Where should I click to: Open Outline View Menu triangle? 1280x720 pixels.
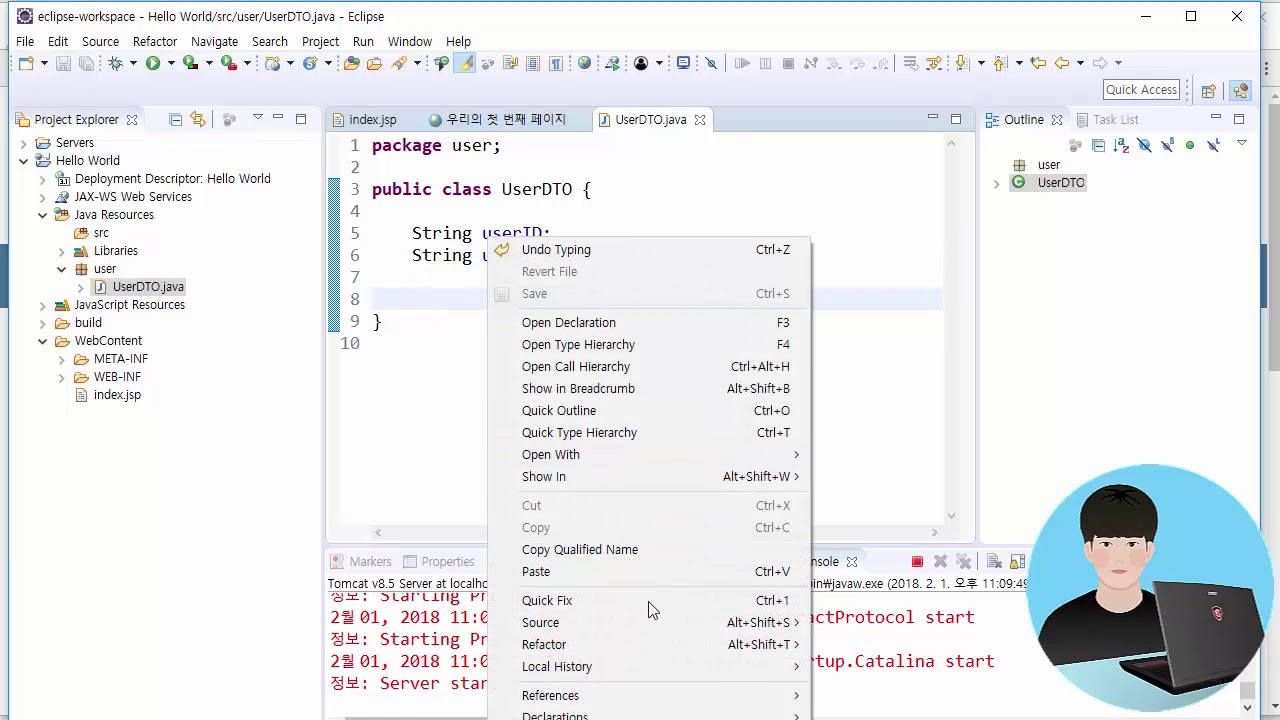1242,144
